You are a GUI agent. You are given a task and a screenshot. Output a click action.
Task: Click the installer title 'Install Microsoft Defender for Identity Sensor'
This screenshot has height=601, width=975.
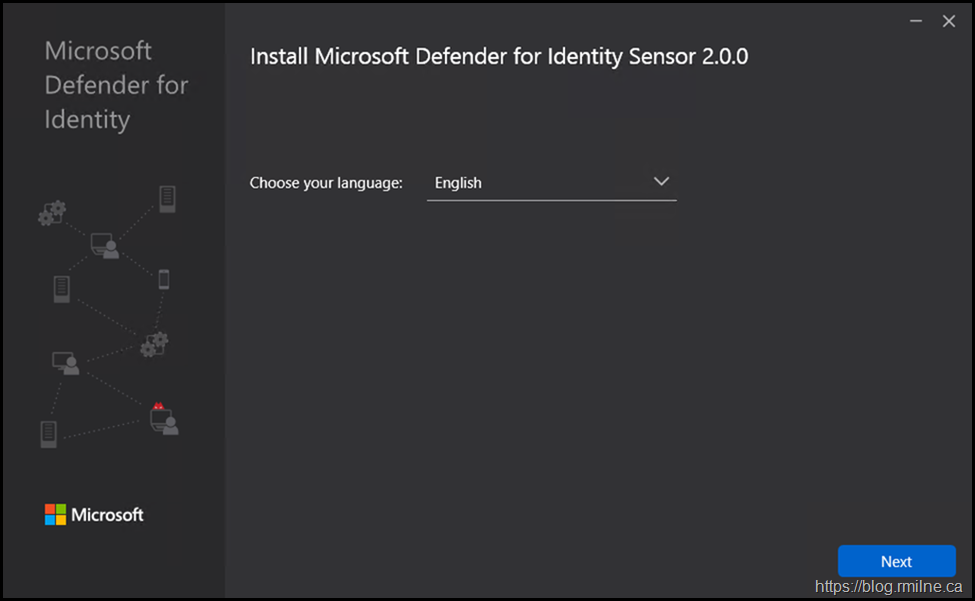click(498, 56)
